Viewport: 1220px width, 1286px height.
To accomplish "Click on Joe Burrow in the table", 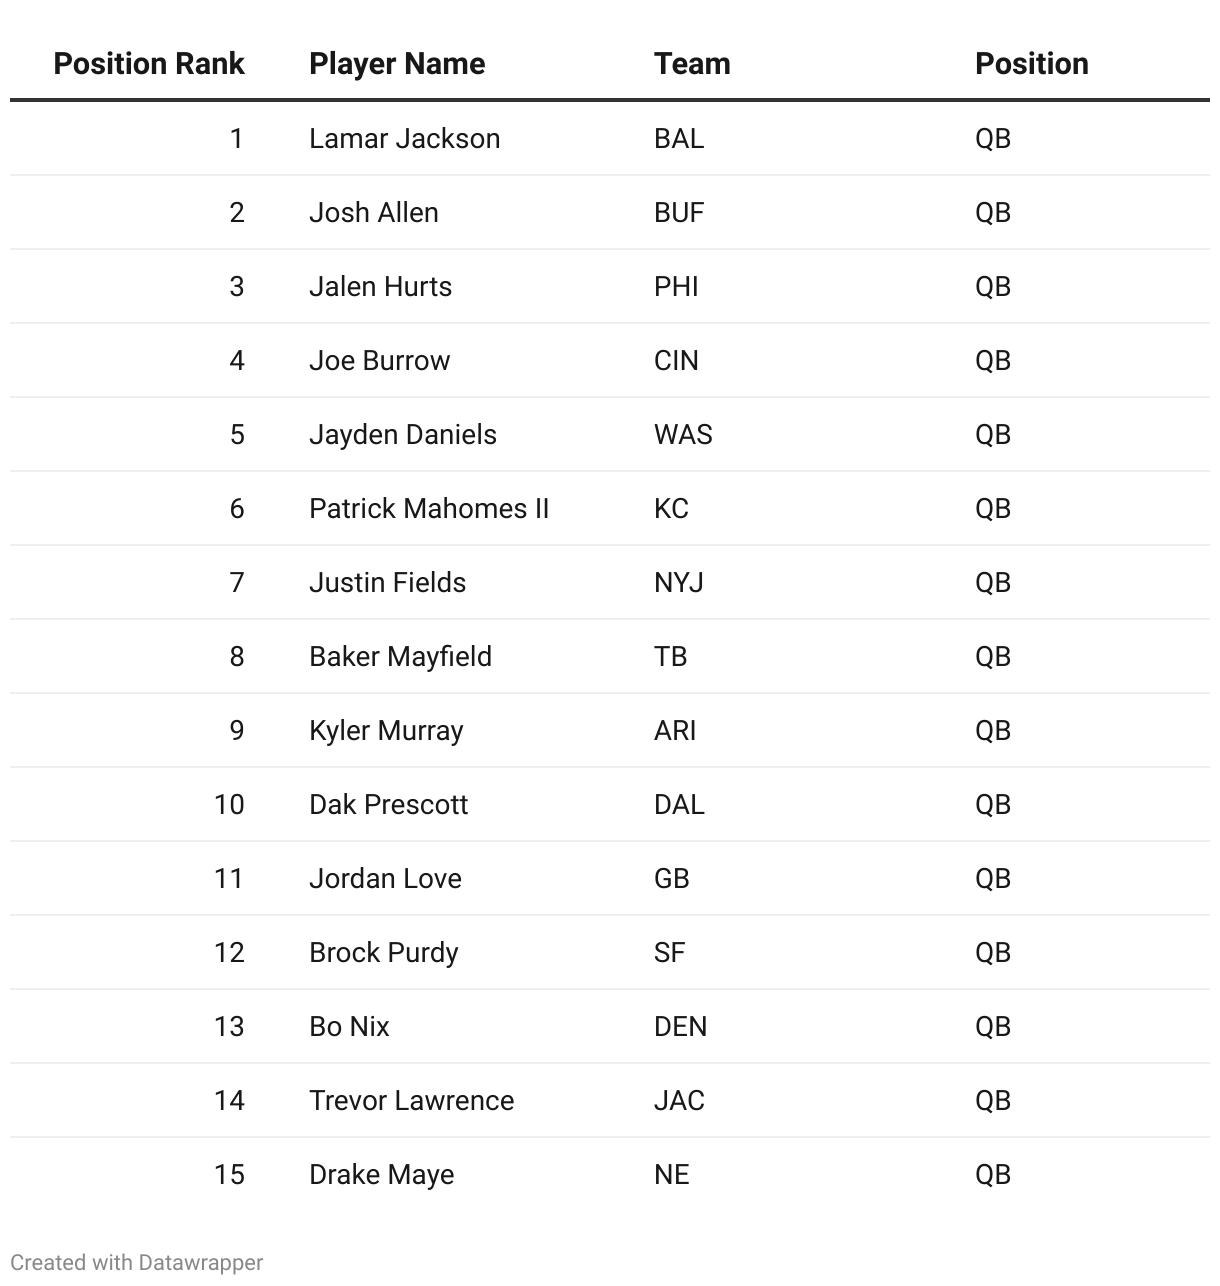I will [x=379, y=360].
